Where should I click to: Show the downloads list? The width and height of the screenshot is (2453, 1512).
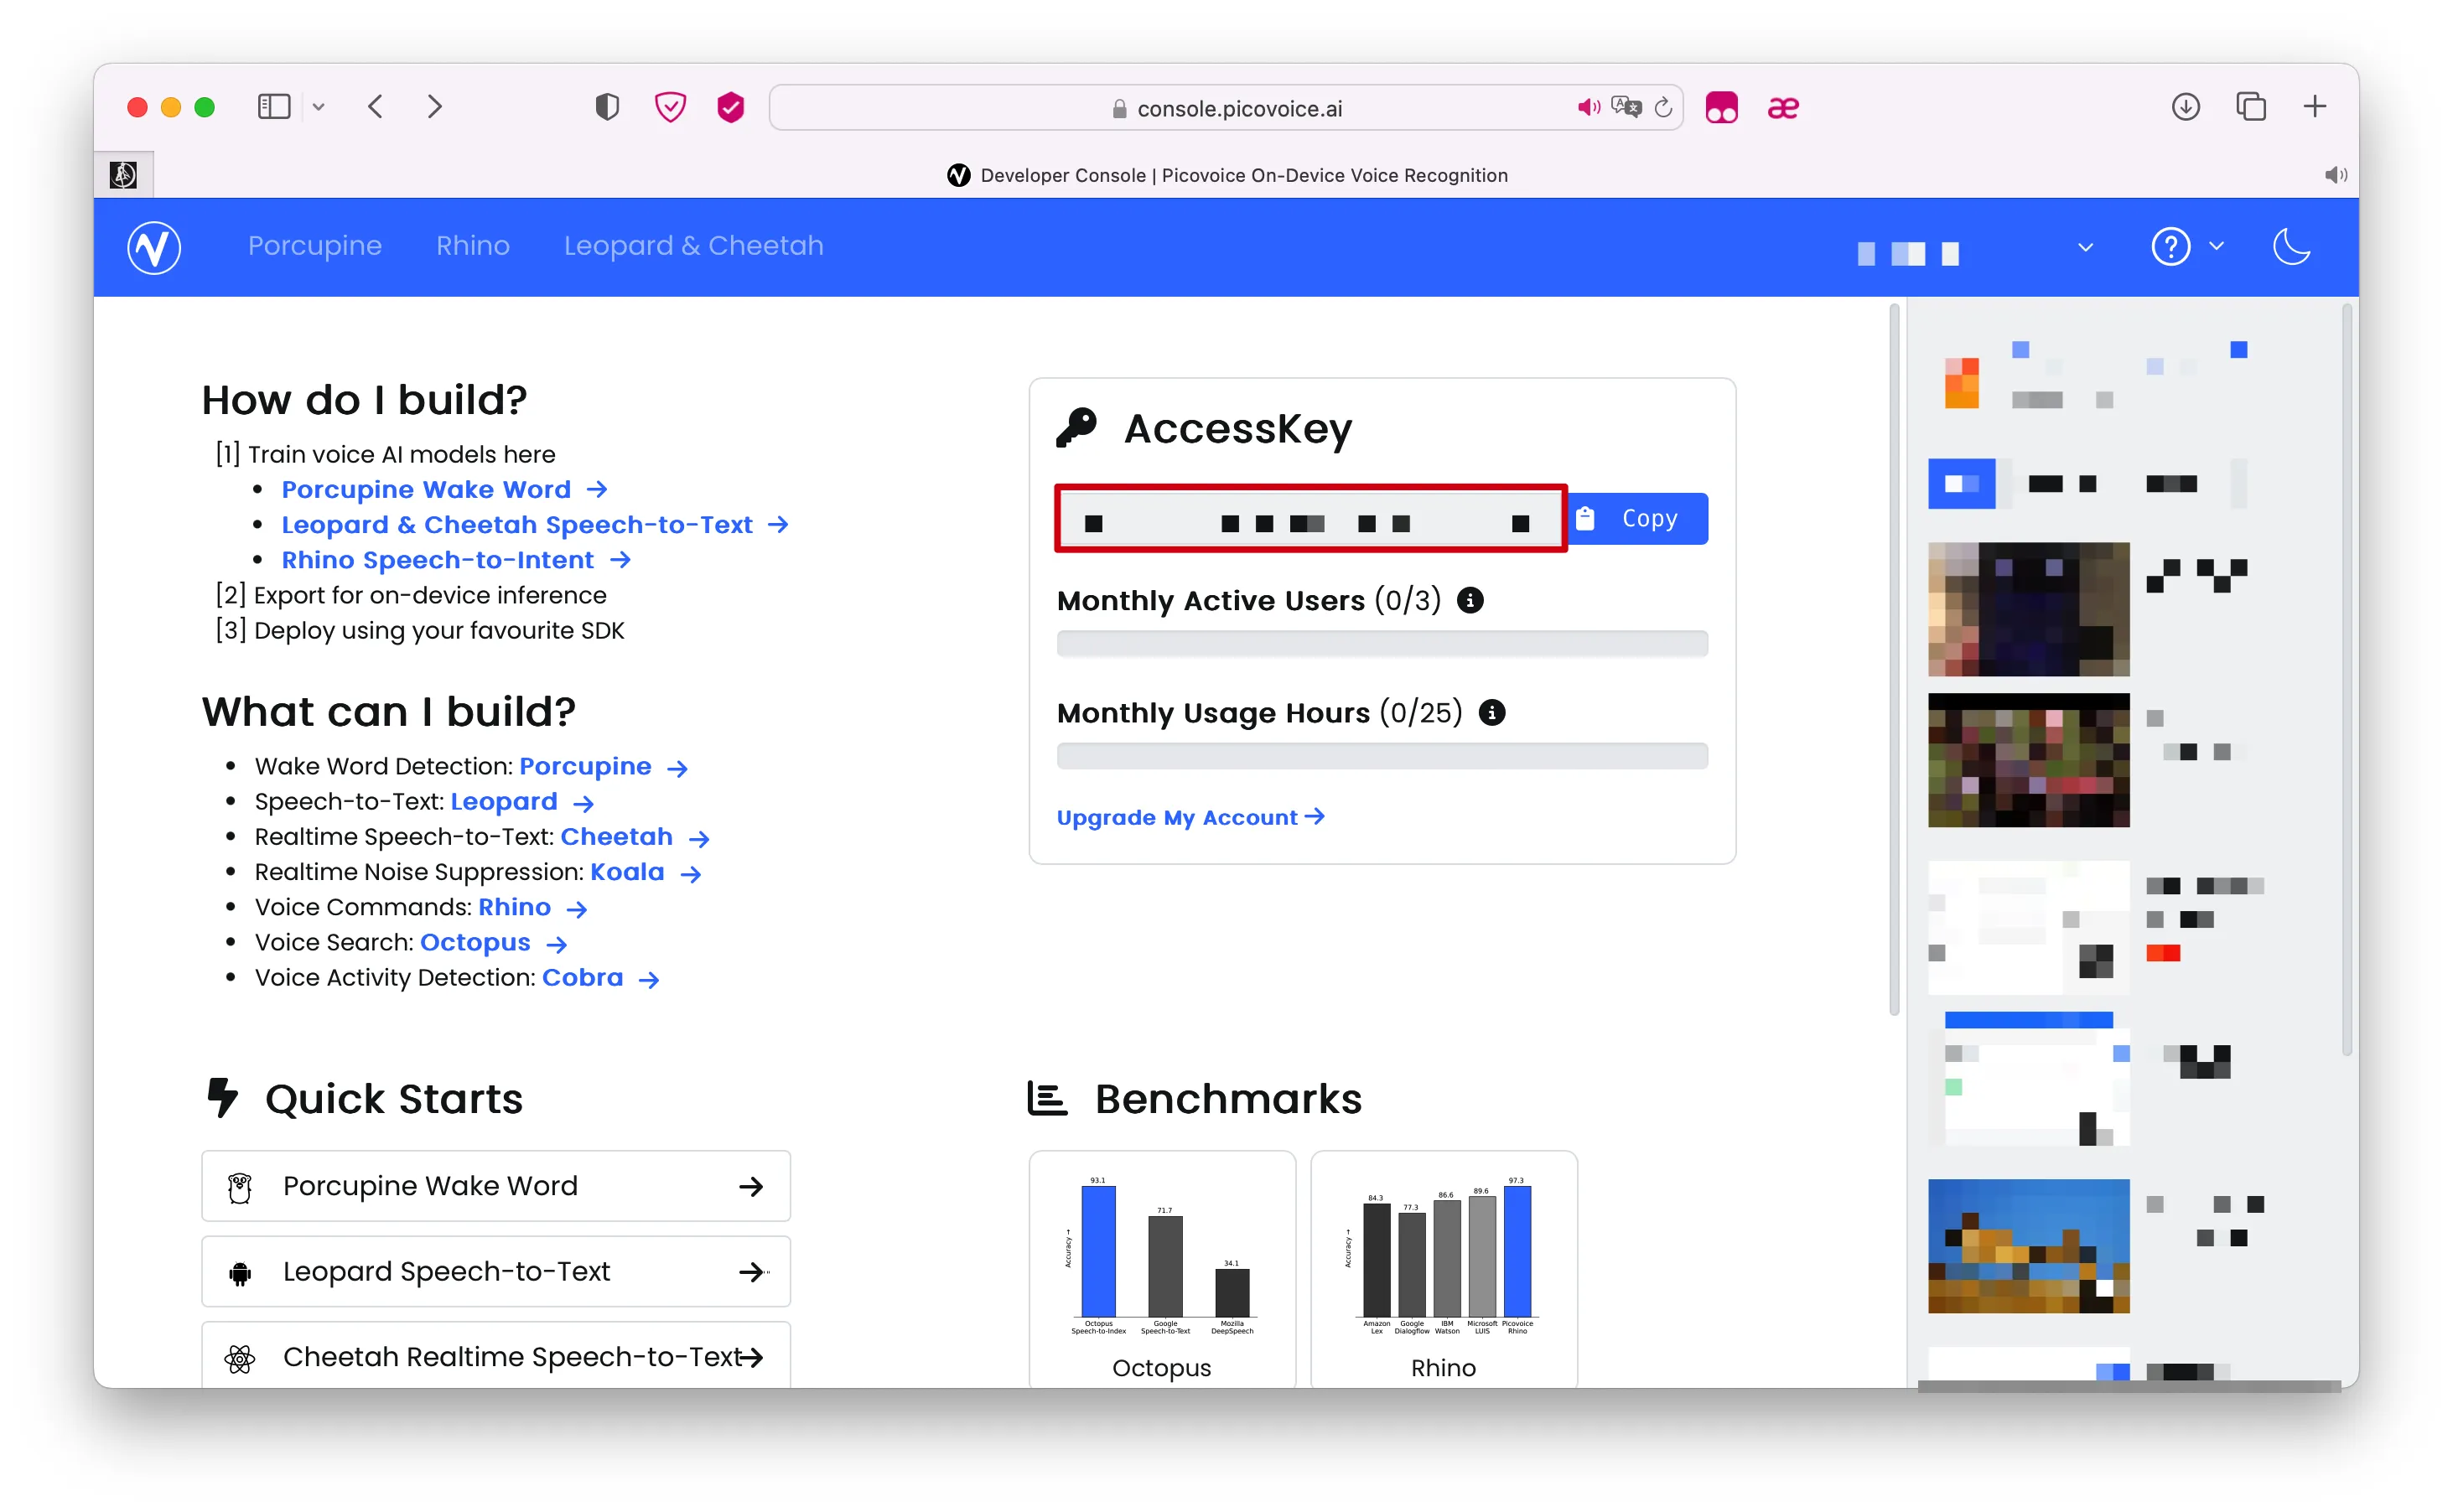[x=2185, y=107]
